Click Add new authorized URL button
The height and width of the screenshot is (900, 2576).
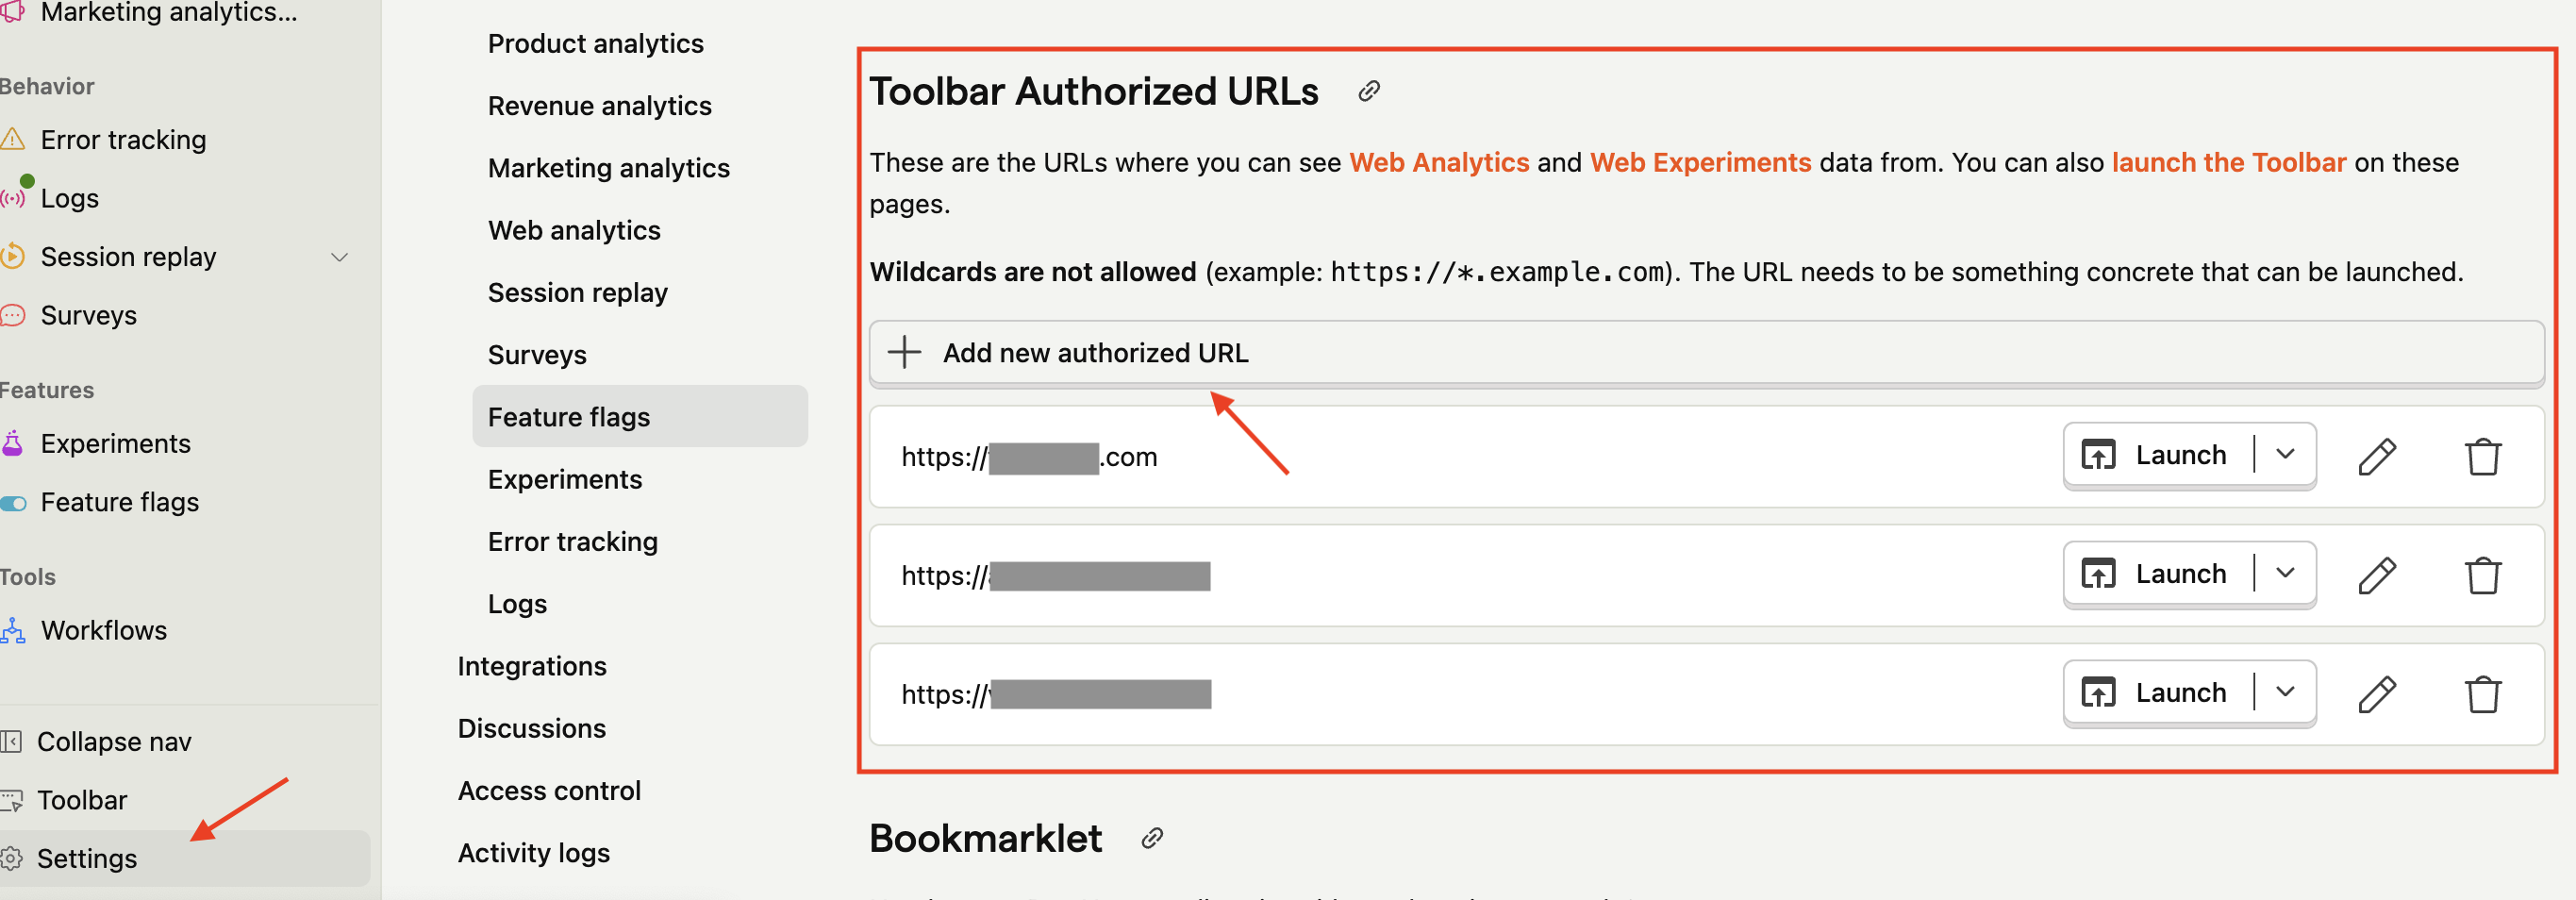(1095, 353)
